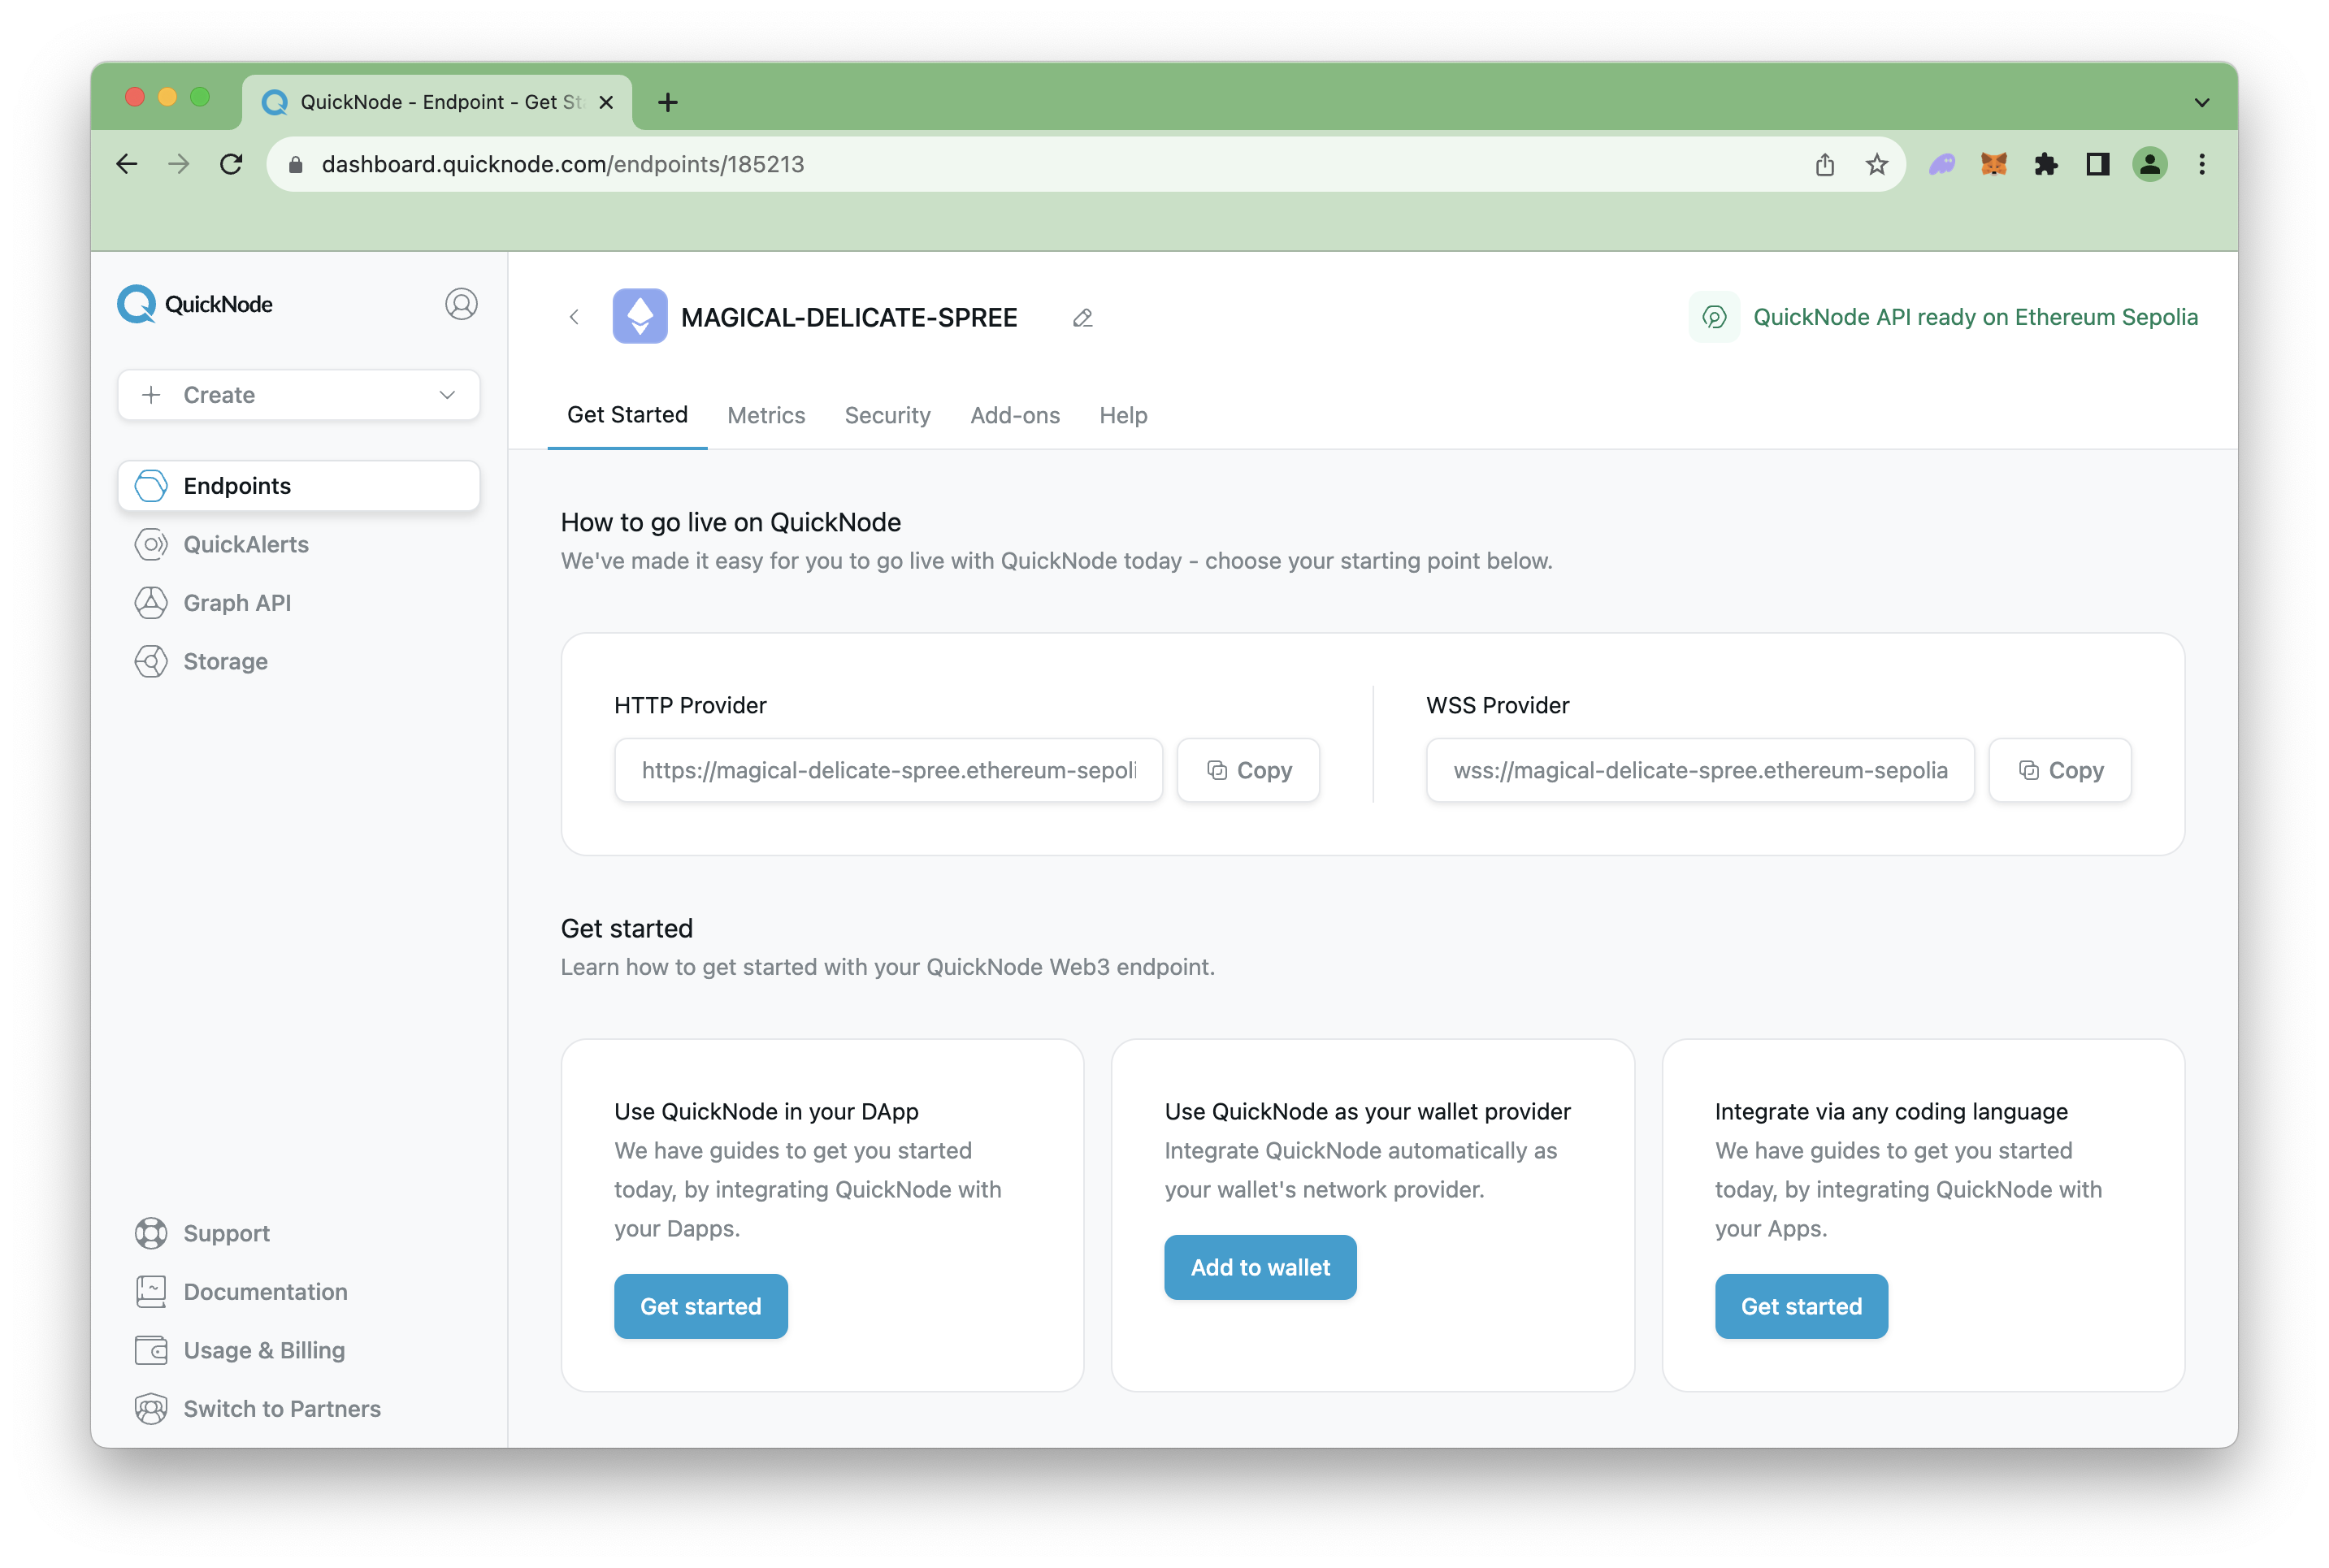Copy the HTTP Provider URL
This screenshot has width=2329, height=1568.
(1248, 770)
